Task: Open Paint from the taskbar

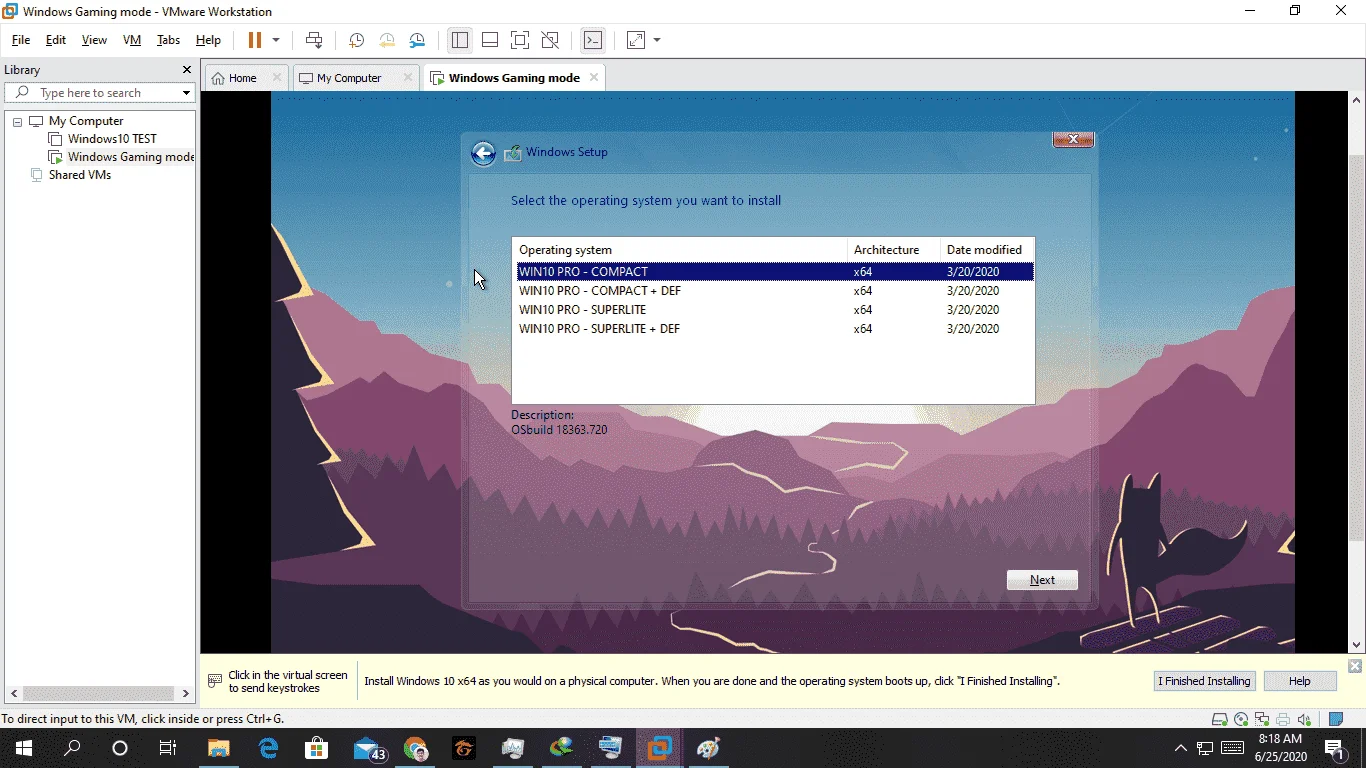Action: tap(708, 748)
